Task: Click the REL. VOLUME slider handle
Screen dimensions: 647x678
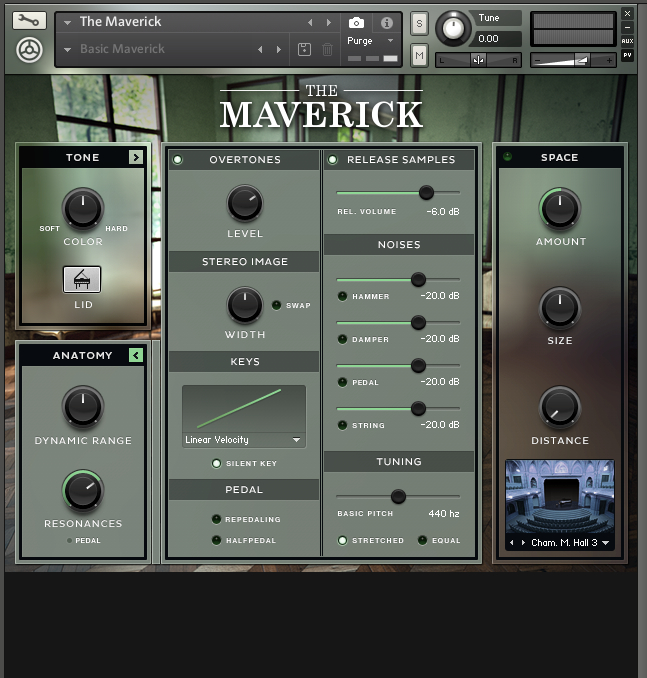Action: (x=426, y=193)
